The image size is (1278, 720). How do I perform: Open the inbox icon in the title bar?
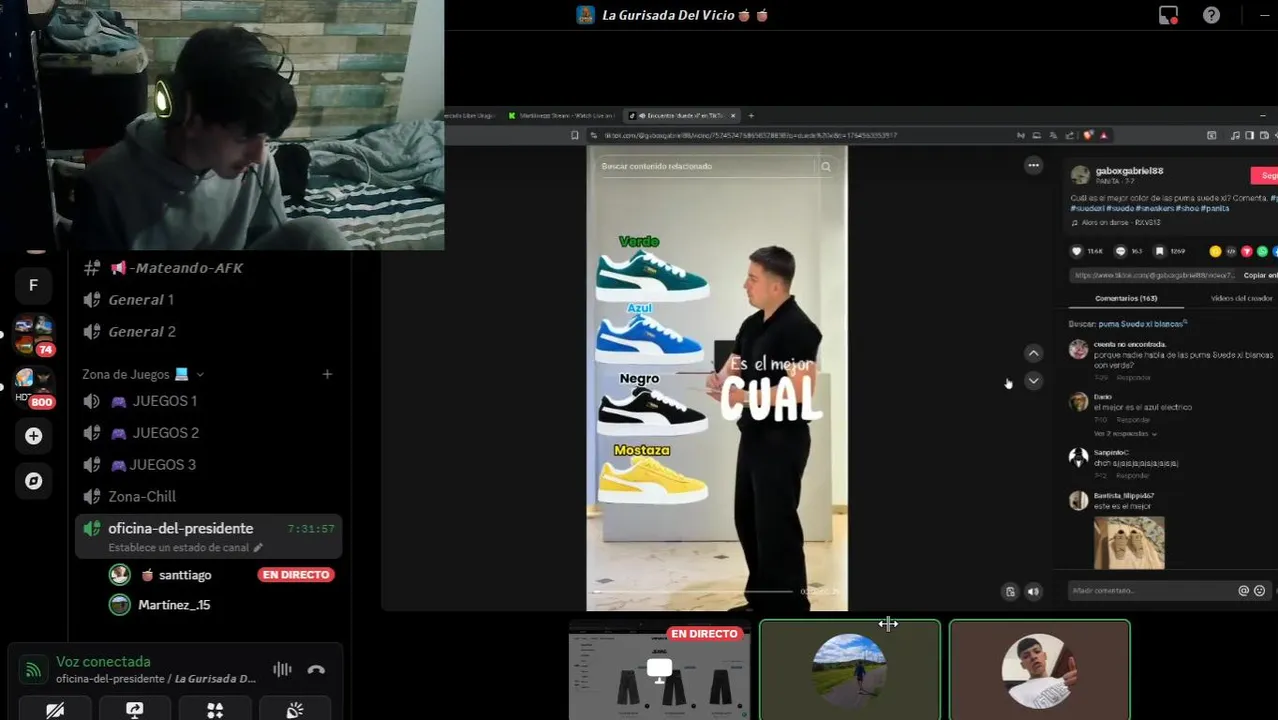click(1168, 15)
